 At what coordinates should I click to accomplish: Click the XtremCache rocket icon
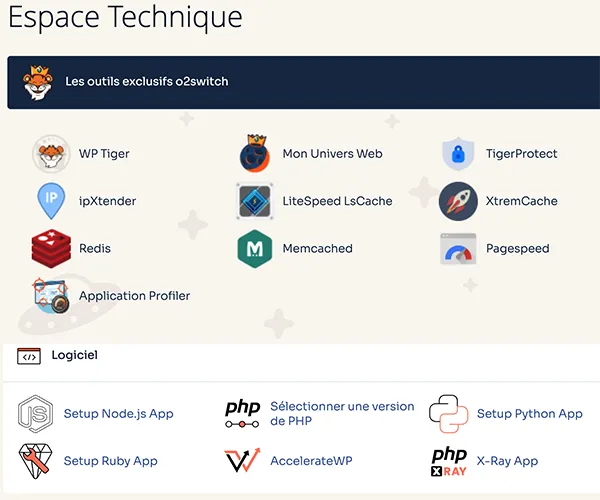pos(458,201)
